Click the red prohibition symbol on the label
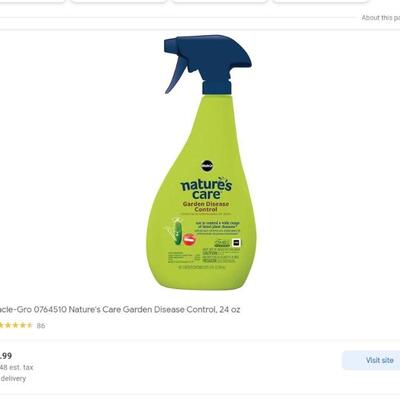This screenshot has width=400, height=400. tap(190, 239)
